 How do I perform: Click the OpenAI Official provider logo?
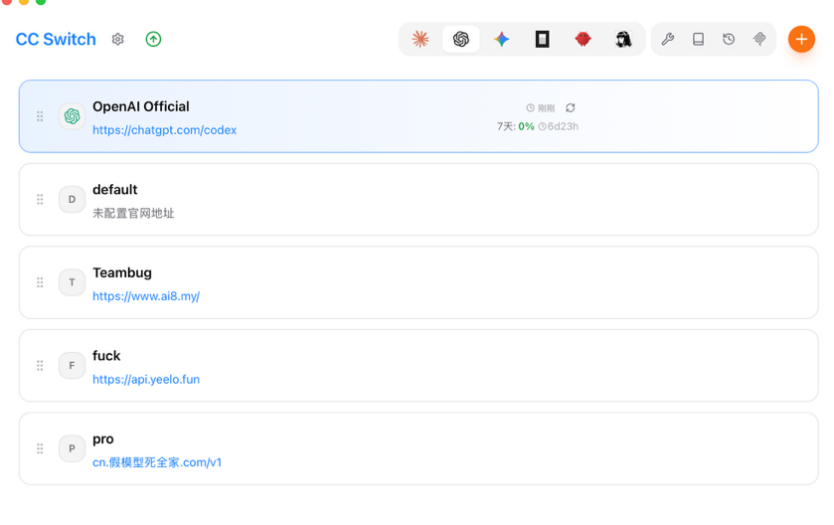72,116
